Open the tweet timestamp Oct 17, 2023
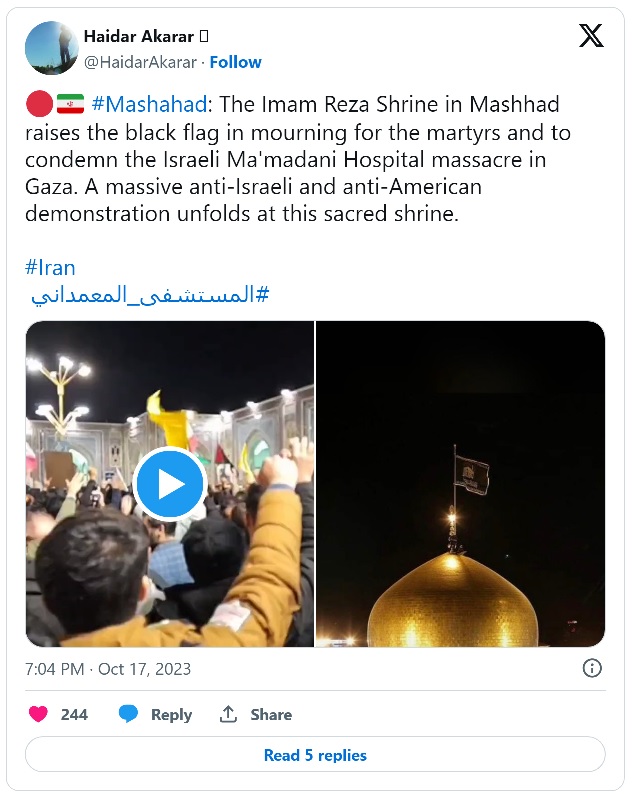 tap(108, 669)
